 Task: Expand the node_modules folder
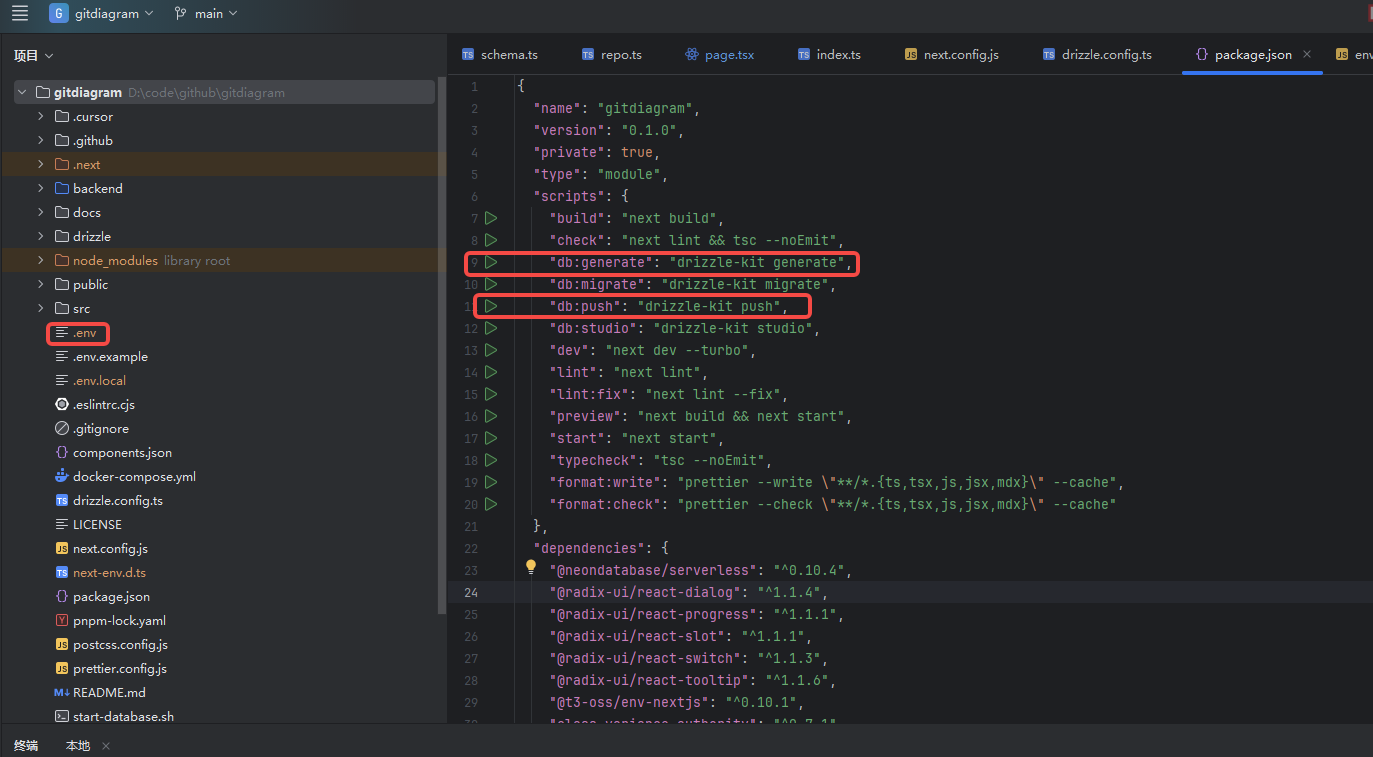pyautogui.click(x=41, y=260)
